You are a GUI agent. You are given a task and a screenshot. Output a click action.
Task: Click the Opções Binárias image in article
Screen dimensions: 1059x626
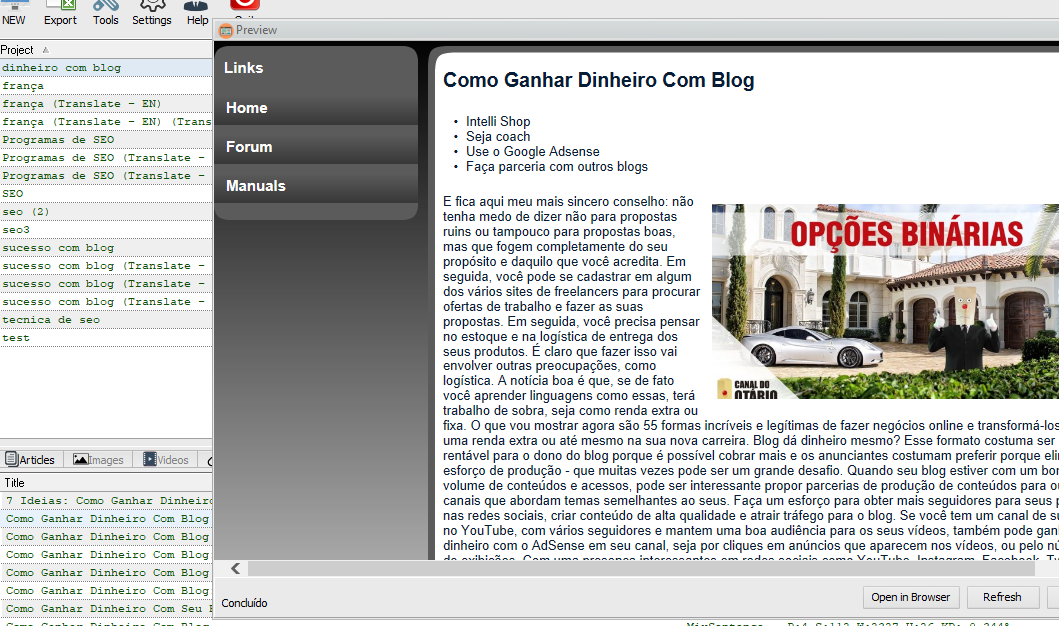point(885,301)
